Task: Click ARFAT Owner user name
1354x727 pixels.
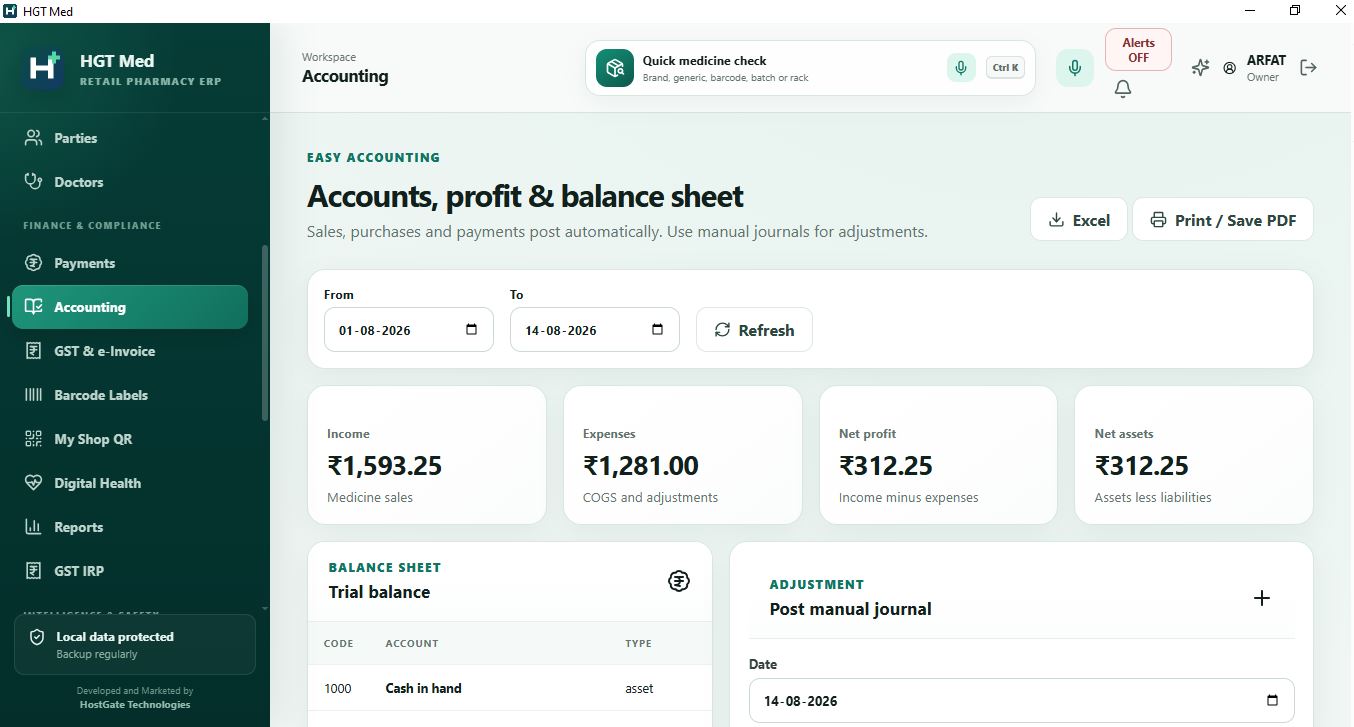Action: point(1266,68)
